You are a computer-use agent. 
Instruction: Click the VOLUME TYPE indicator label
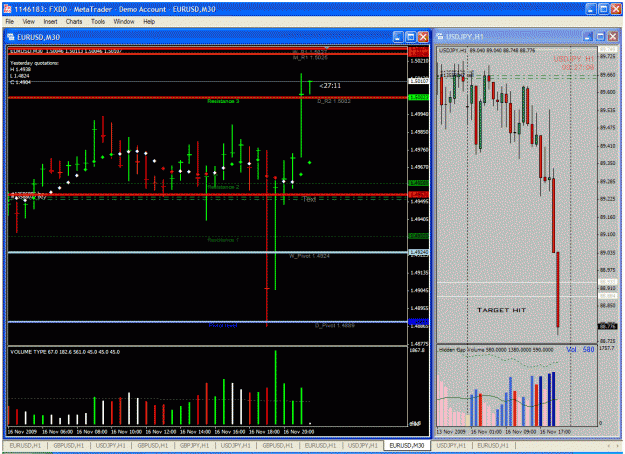(65, 352)
